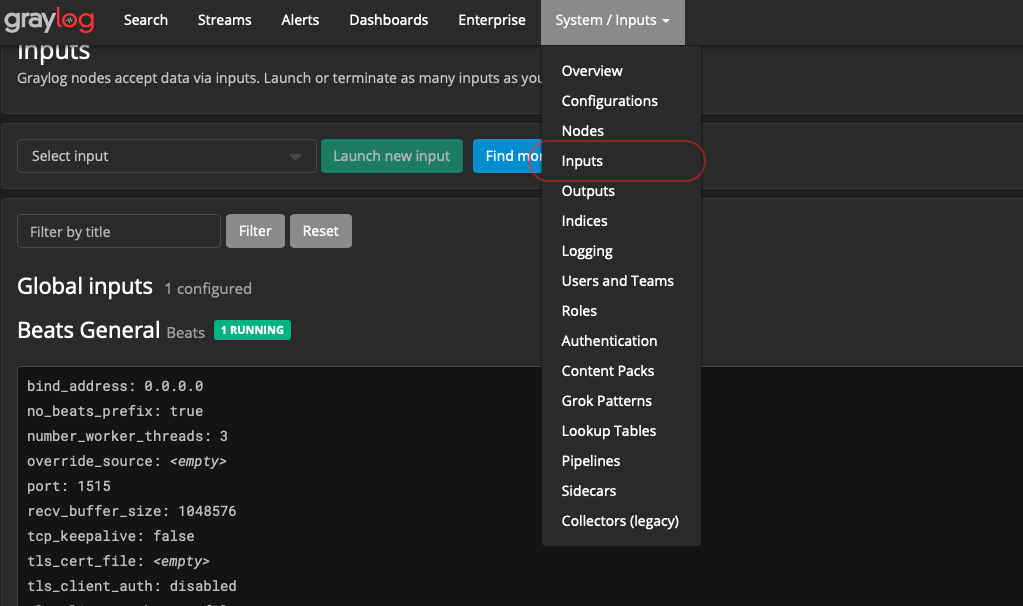Click the 'tls_client_auth: disabled' line

pyautogui.click(x=131, y=586)
